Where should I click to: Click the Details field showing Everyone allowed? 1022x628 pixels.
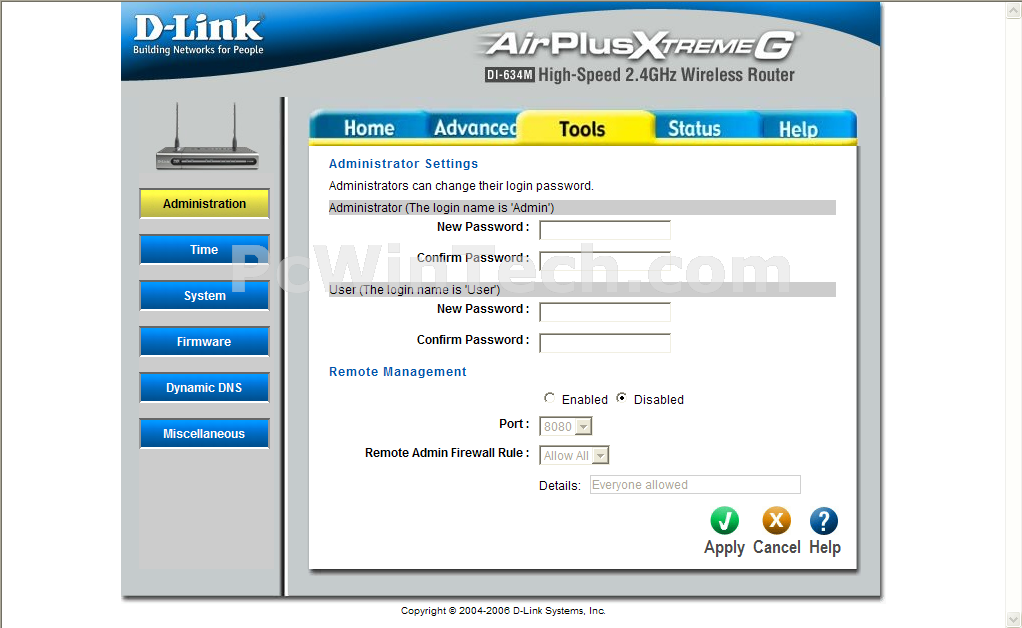[x=695, y=485]
